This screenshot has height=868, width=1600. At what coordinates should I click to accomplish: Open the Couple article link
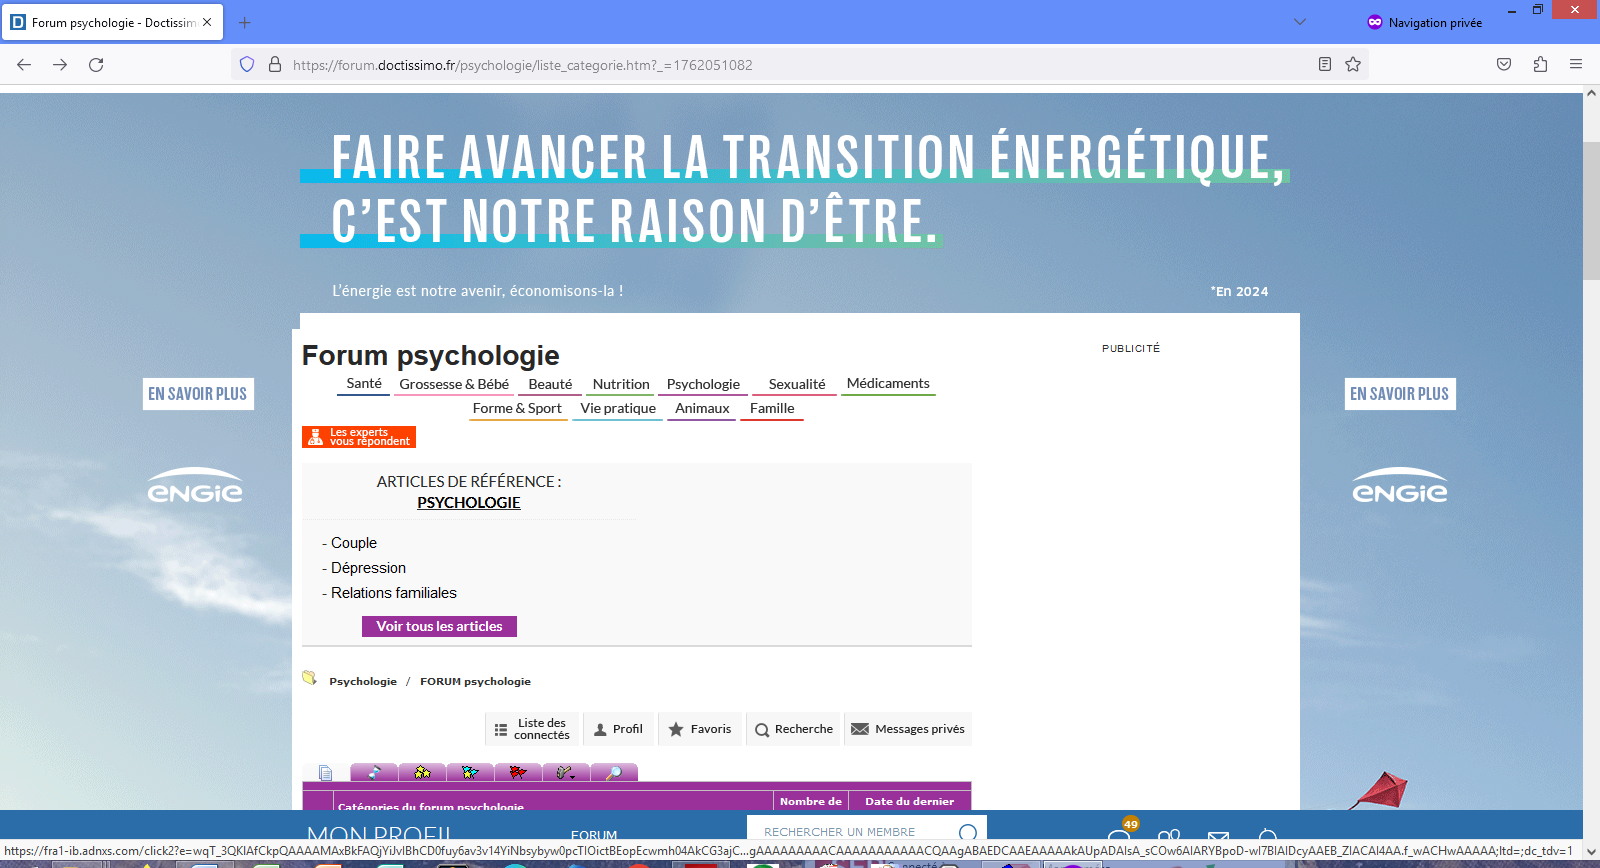click(x=354, y=543)
